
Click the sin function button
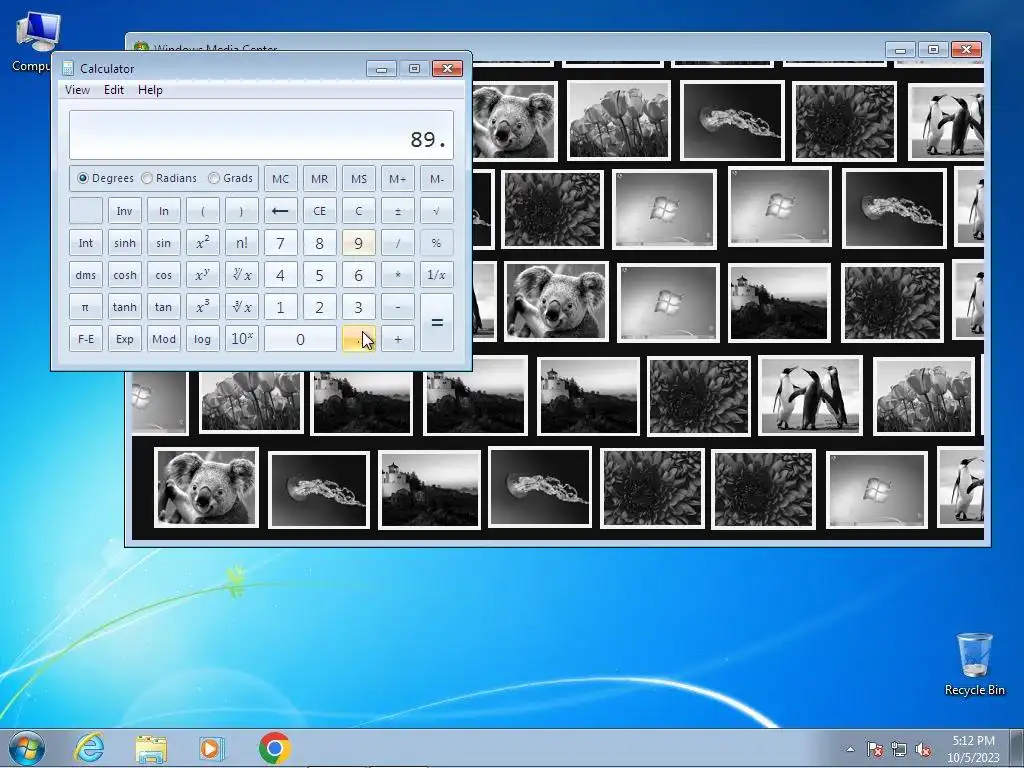[x=163, y=243]
